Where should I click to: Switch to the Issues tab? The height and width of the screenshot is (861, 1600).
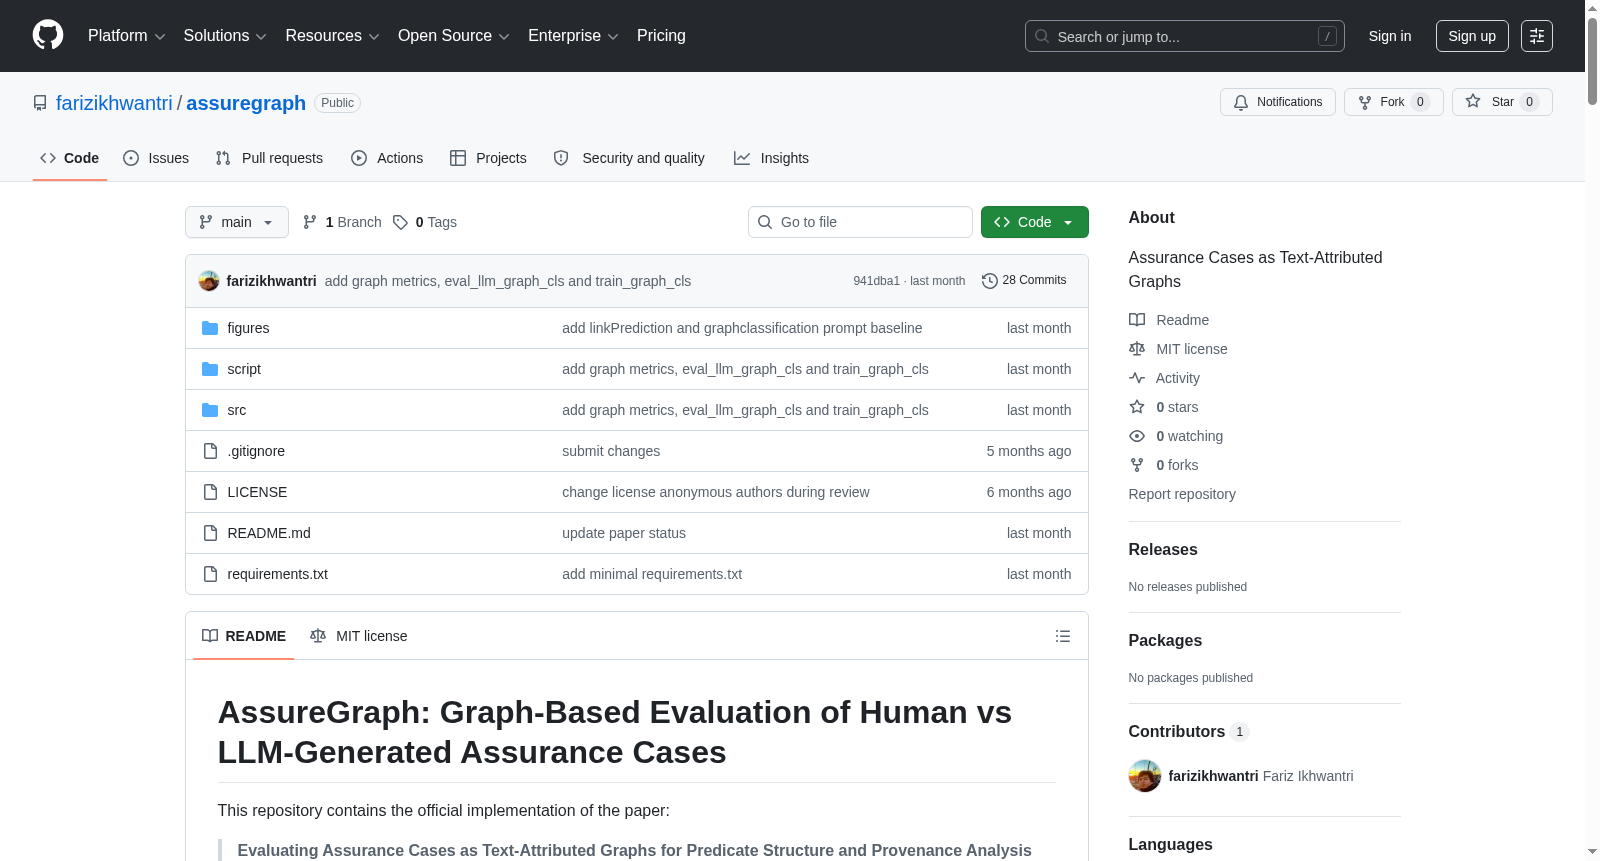156,158
